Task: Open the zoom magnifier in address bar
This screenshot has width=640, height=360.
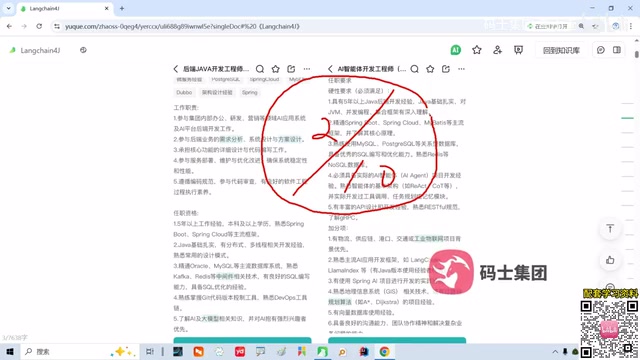Action: (581, 26)
